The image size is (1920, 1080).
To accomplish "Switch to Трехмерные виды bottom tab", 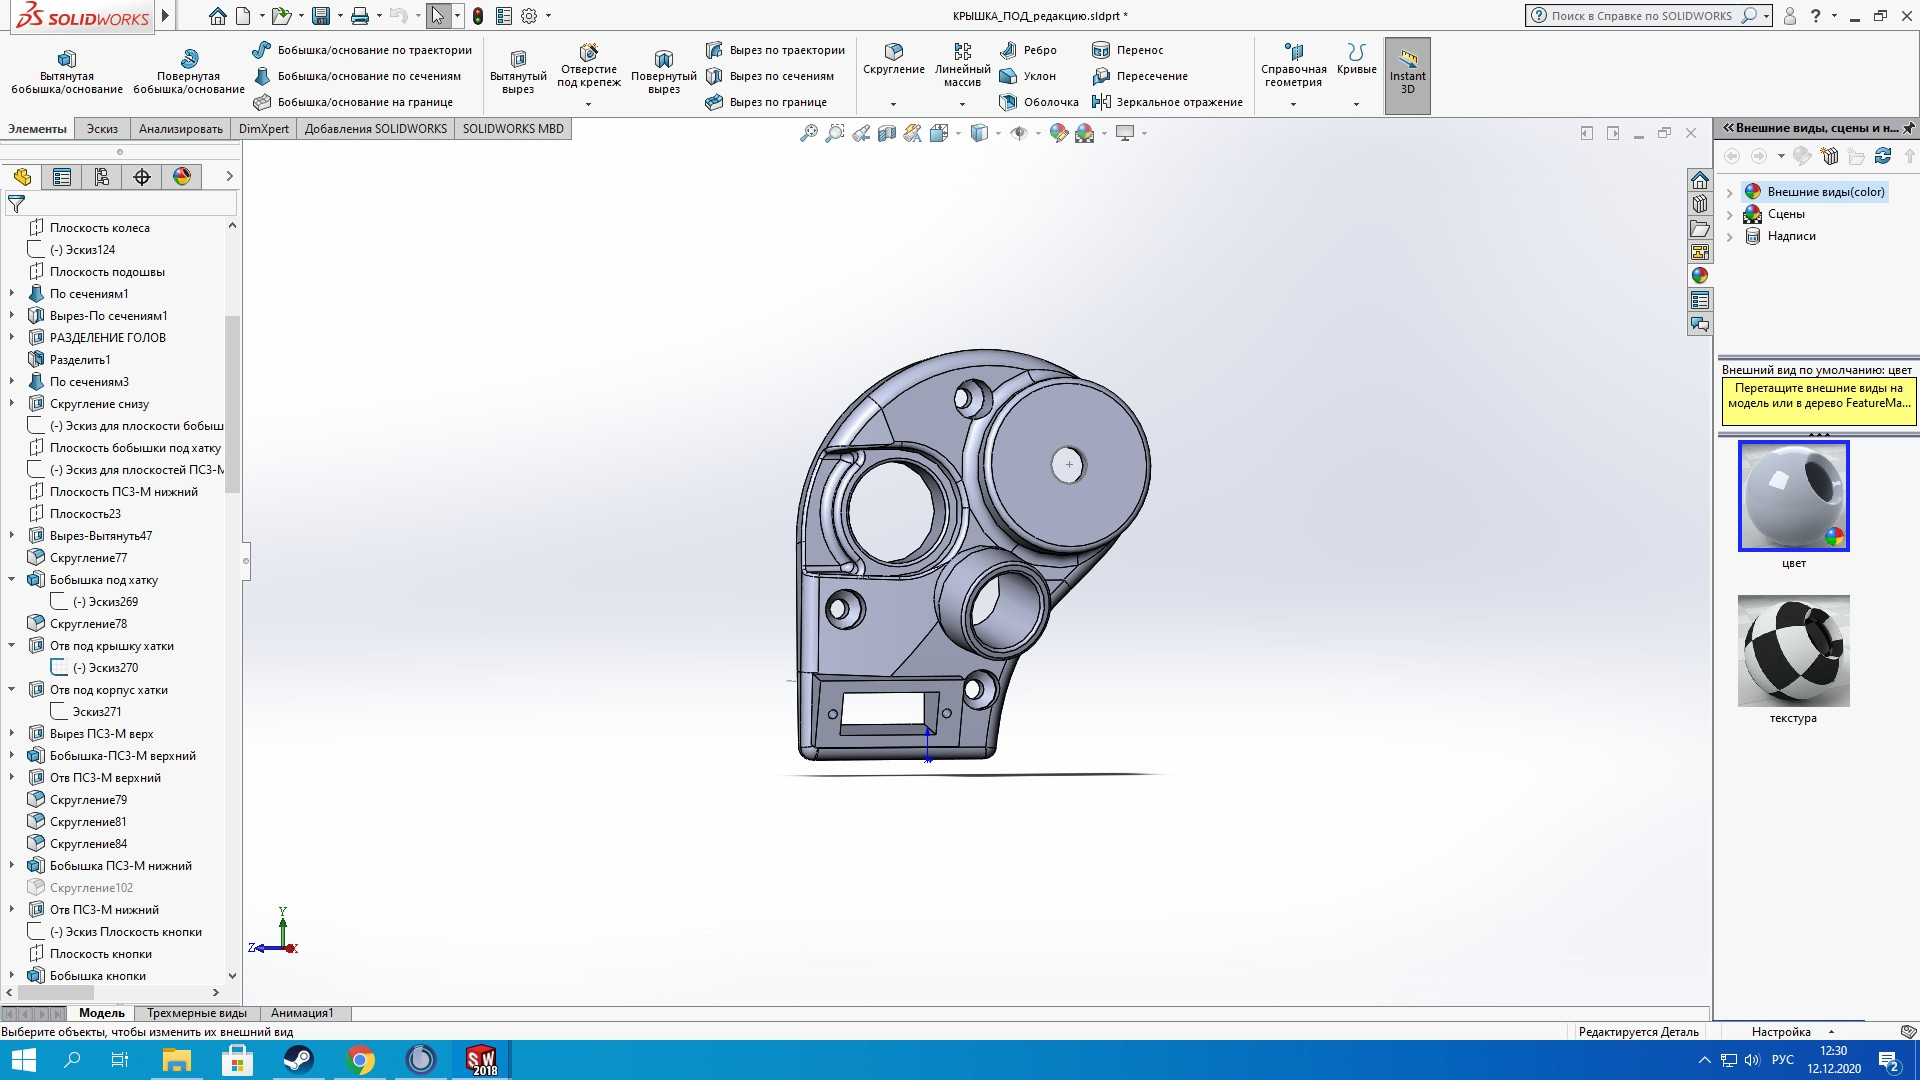I will pyautogui.click(x=196, y=1013).
